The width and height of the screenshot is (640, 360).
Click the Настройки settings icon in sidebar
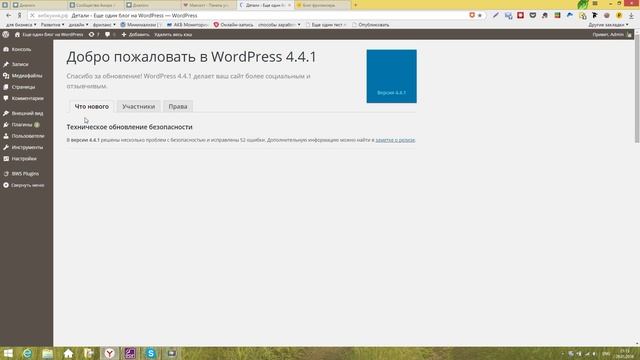point(6,159)
